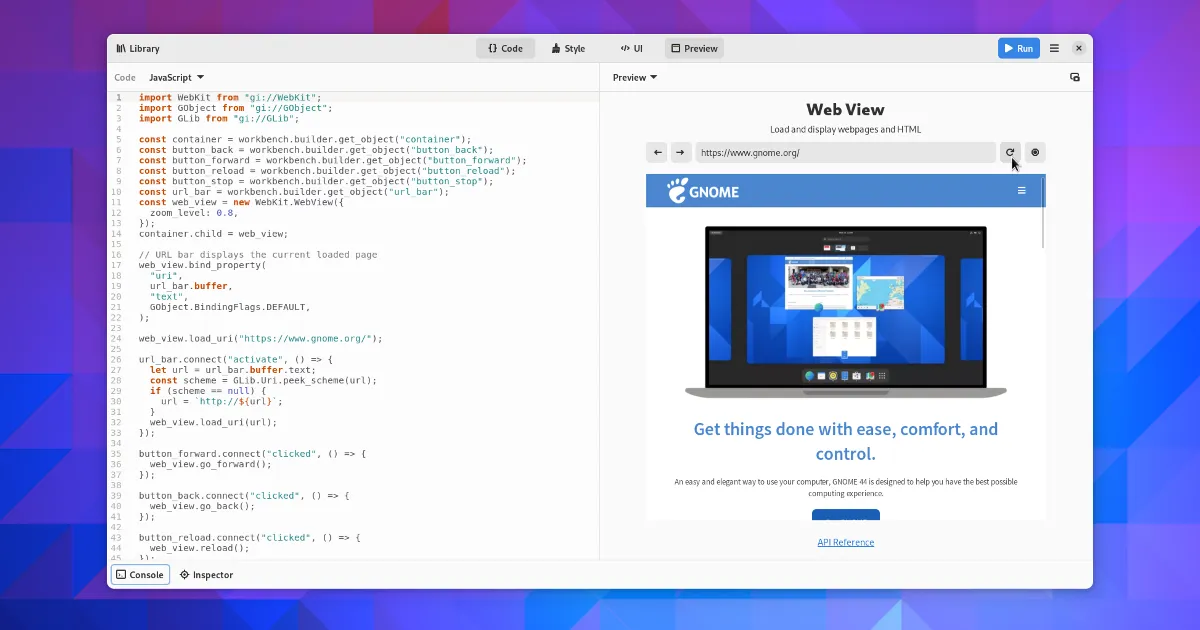Expand the Preview dropdown menu
The height and width of the screenshot is (630, 1200).
[635, 77]
